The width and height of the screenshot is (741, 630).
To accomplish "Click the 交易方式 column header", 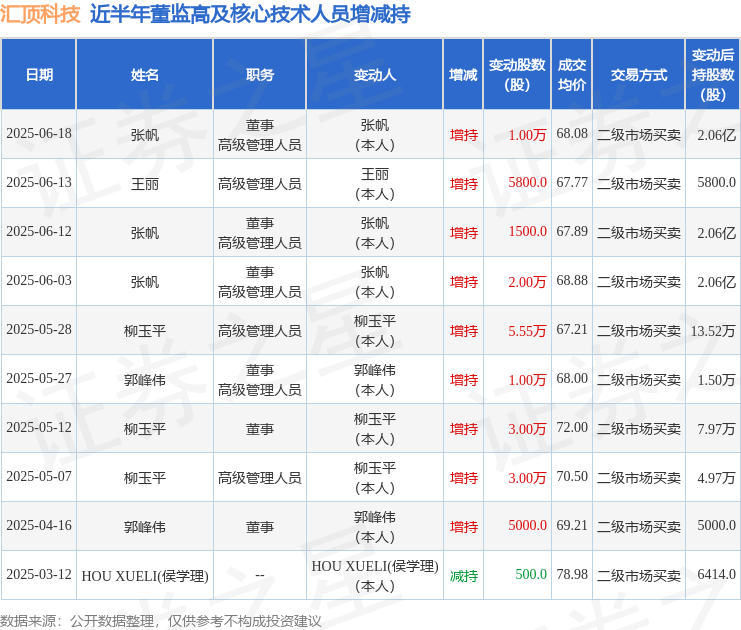I will click(x=638, y=75).
